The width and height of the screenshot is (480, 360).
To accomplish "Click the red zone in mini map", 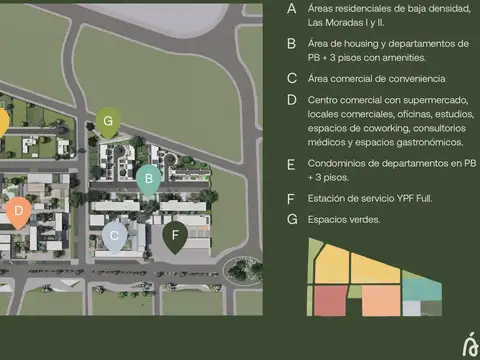I will click(330, 301).
